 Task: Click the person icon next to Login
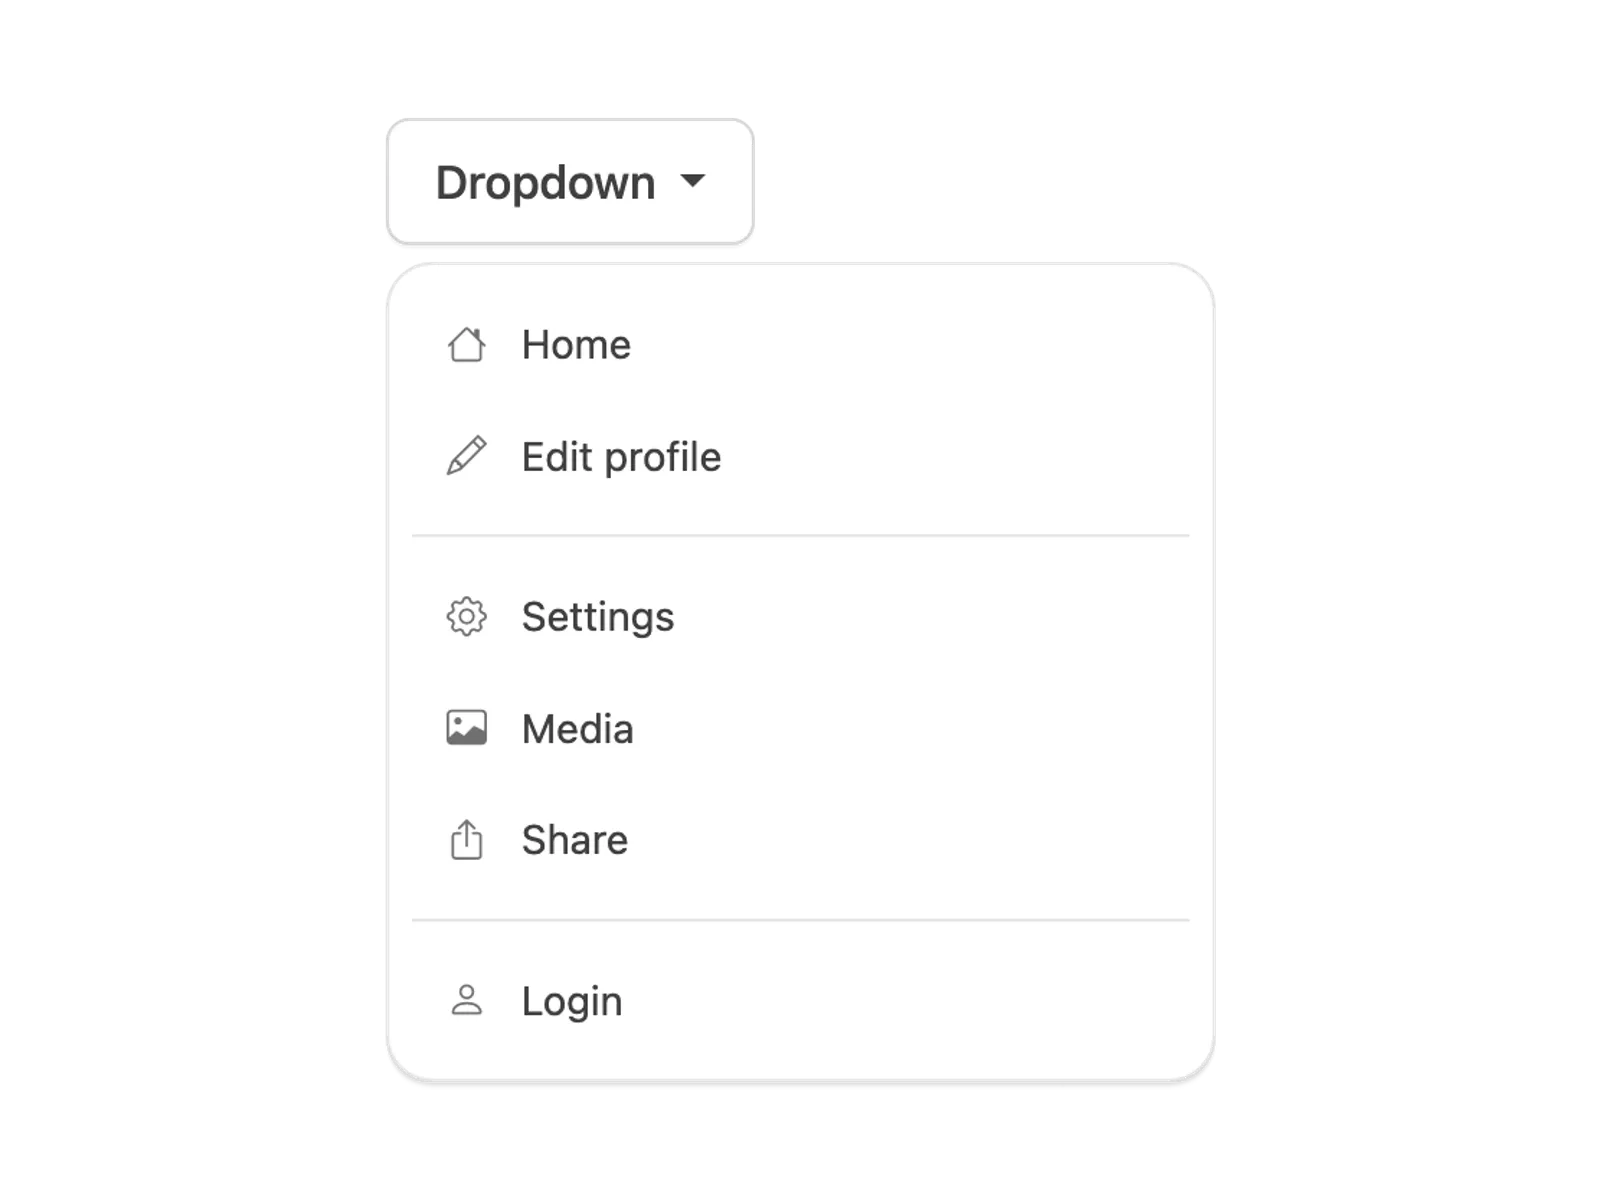(466, 1000)
